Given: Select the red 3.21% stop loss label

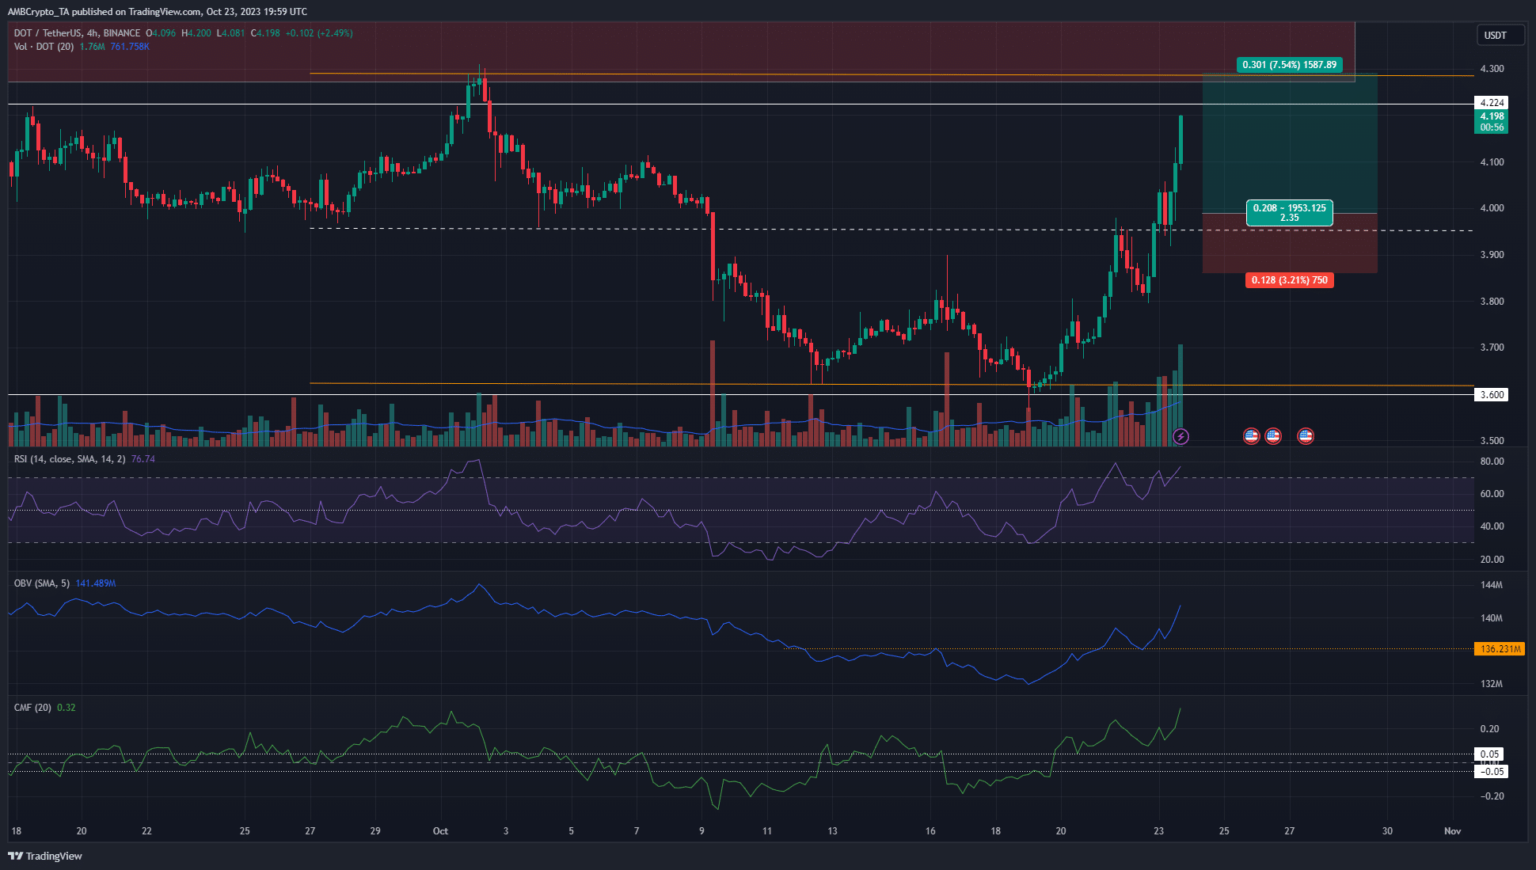Looking at the screenshot, I should [x=1289, y=280].
